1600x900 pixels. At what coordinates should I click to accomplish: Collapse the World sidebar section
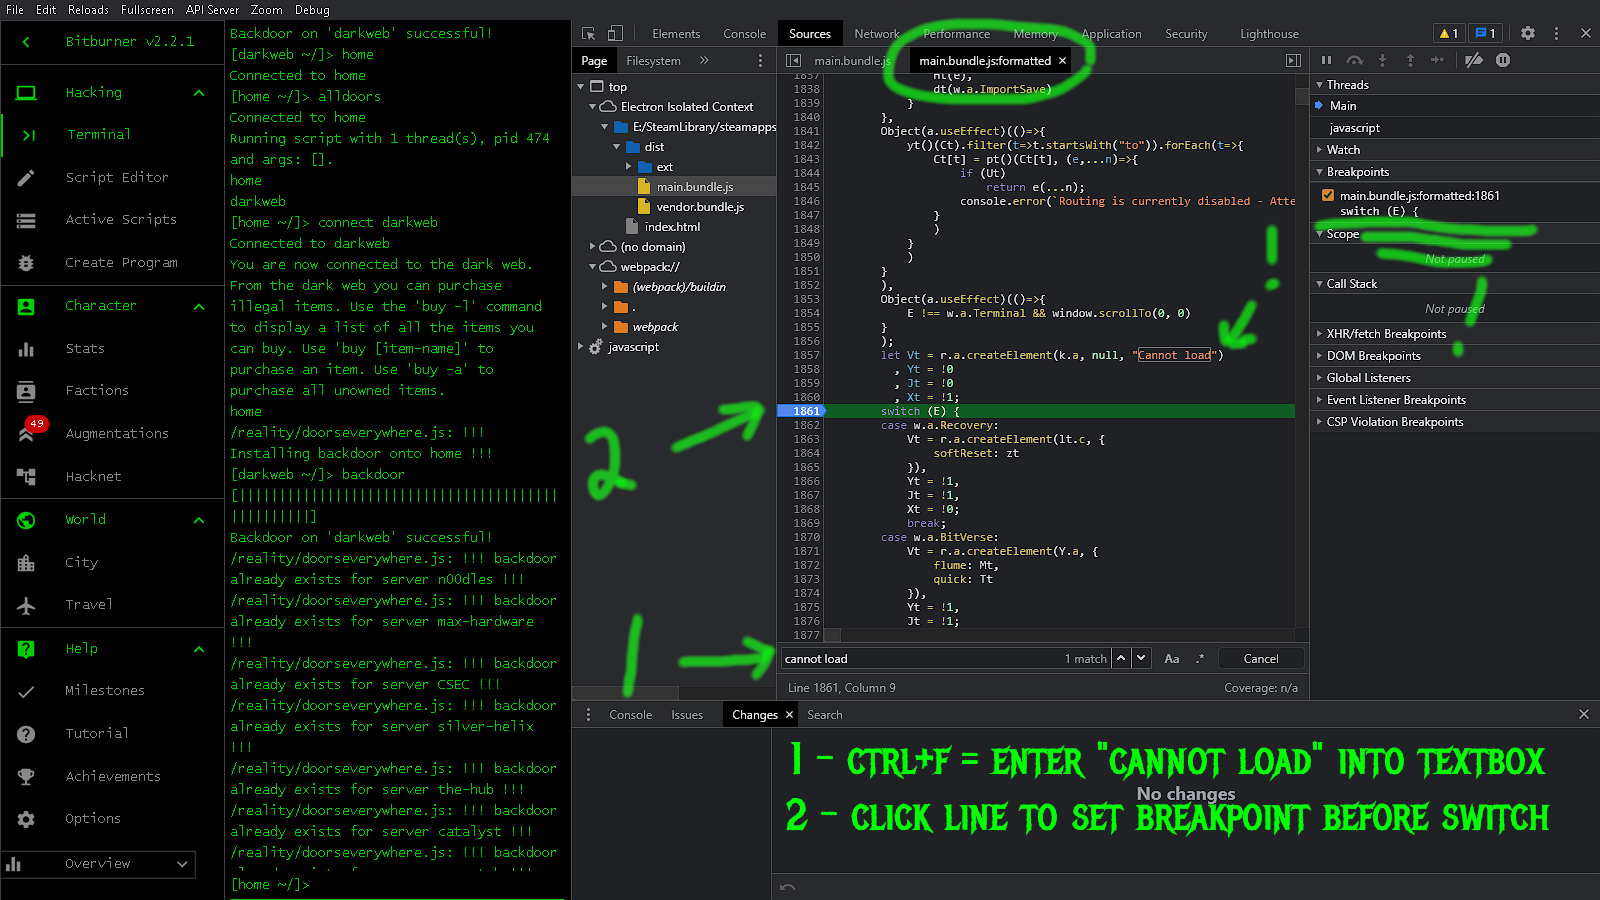click(199, 520)
